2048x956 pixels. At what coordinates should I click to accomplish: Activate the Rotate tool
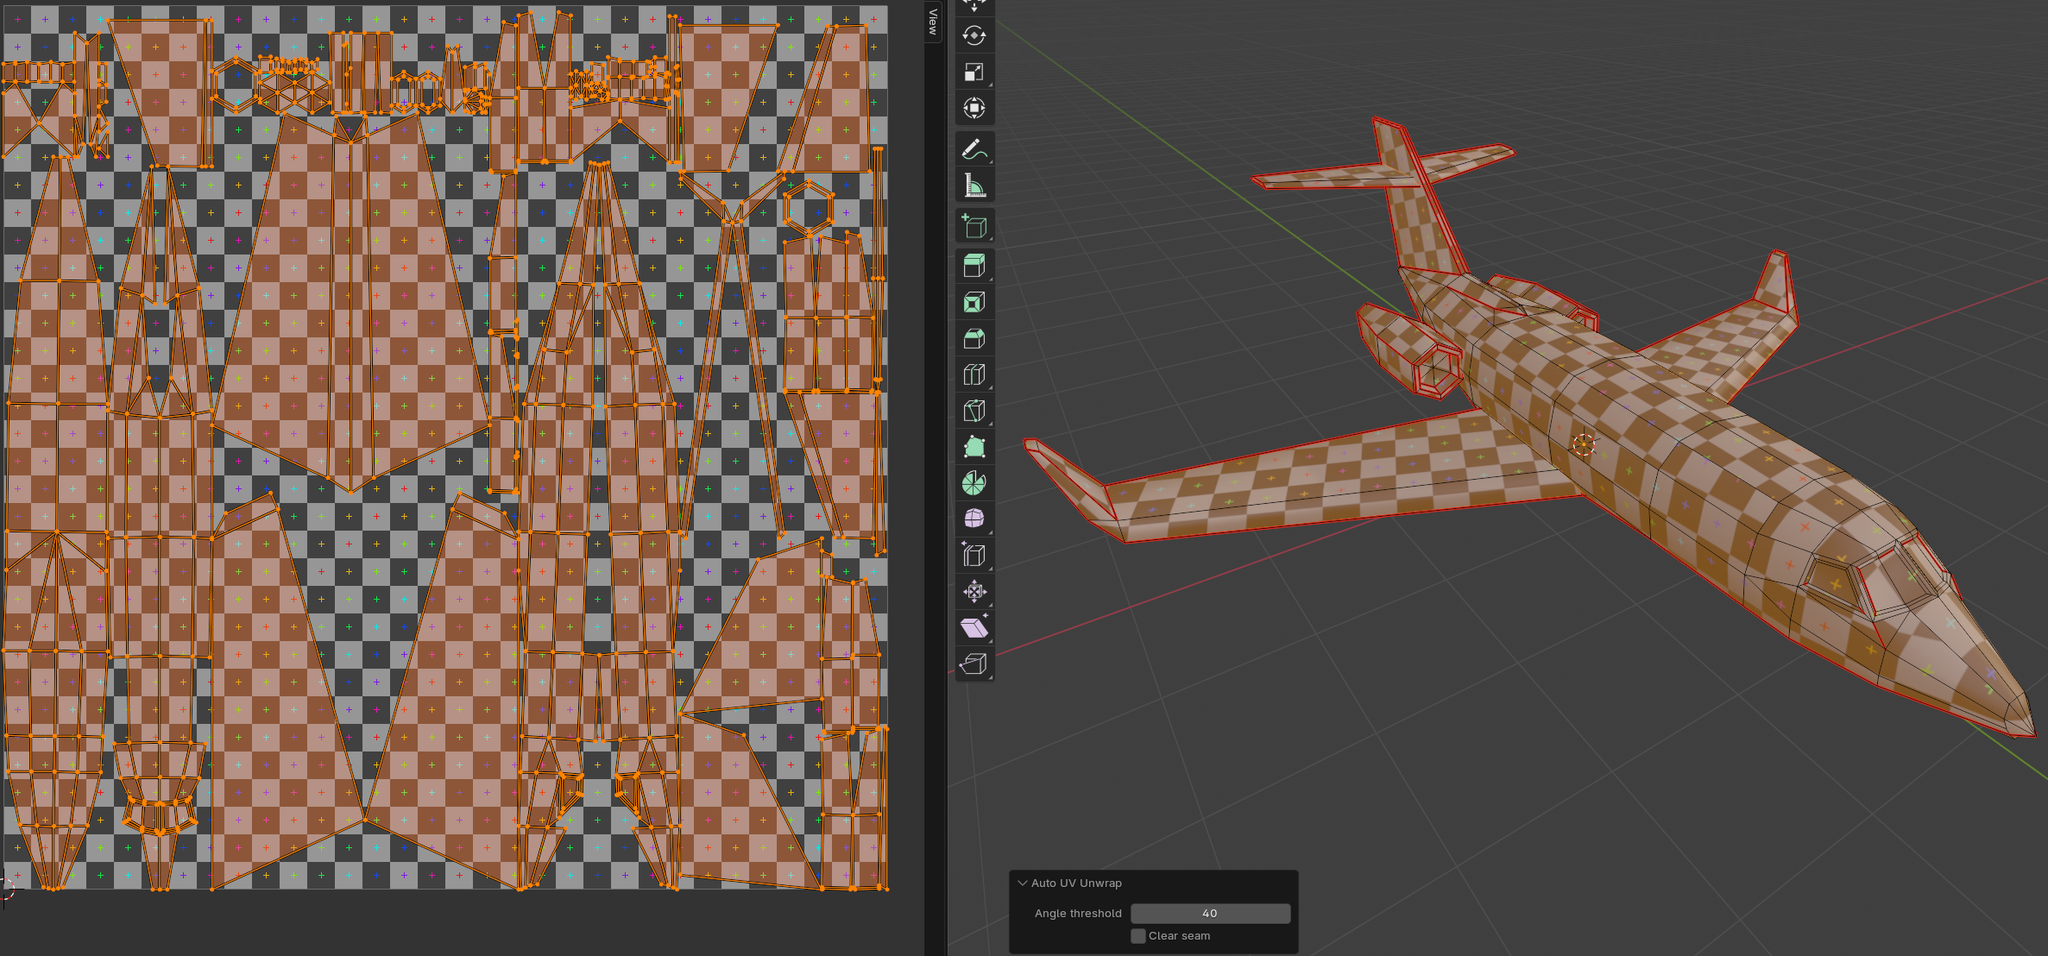tap(975, 38)
